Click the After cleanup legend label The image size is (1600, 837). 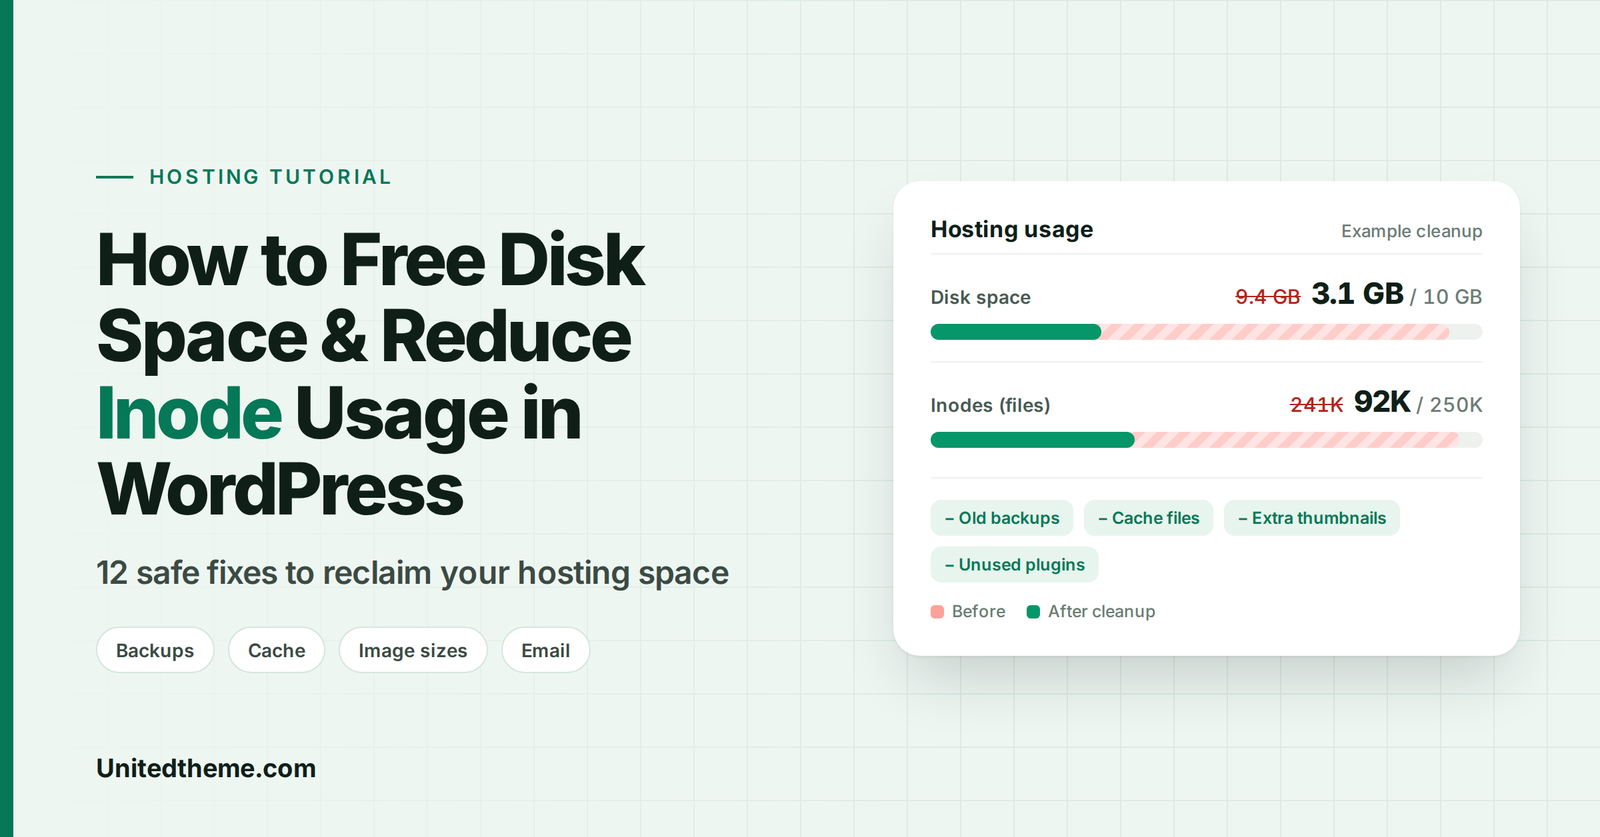click(x=1102, y=612)
